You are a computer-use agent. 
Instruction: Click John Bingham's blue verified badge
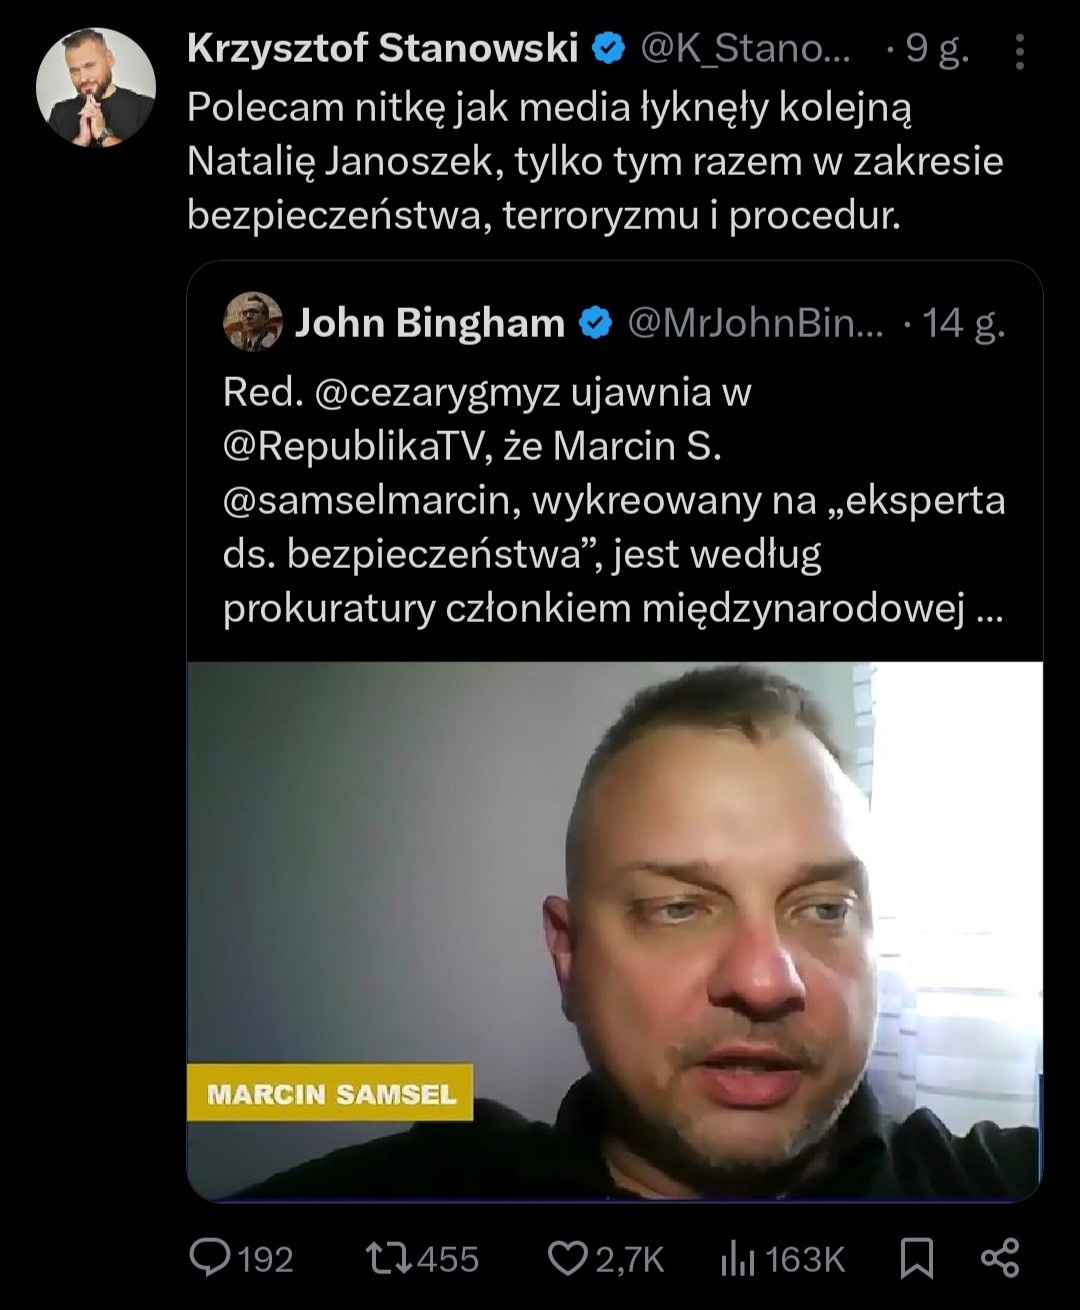[x=596, y=323]
